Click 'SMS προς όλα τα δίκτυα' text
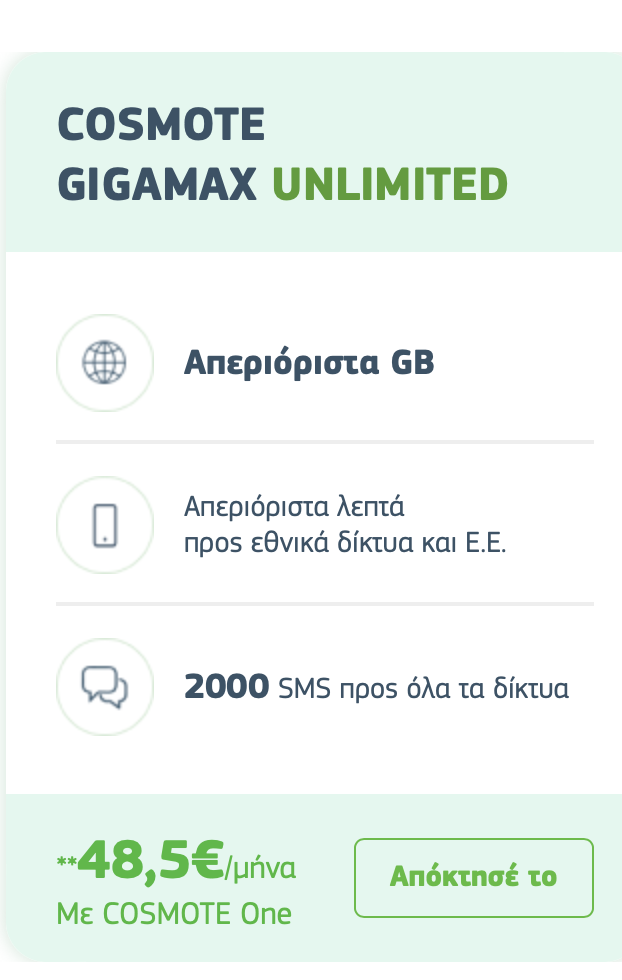Viewport: 622px width, 980px height. point(423,689)
